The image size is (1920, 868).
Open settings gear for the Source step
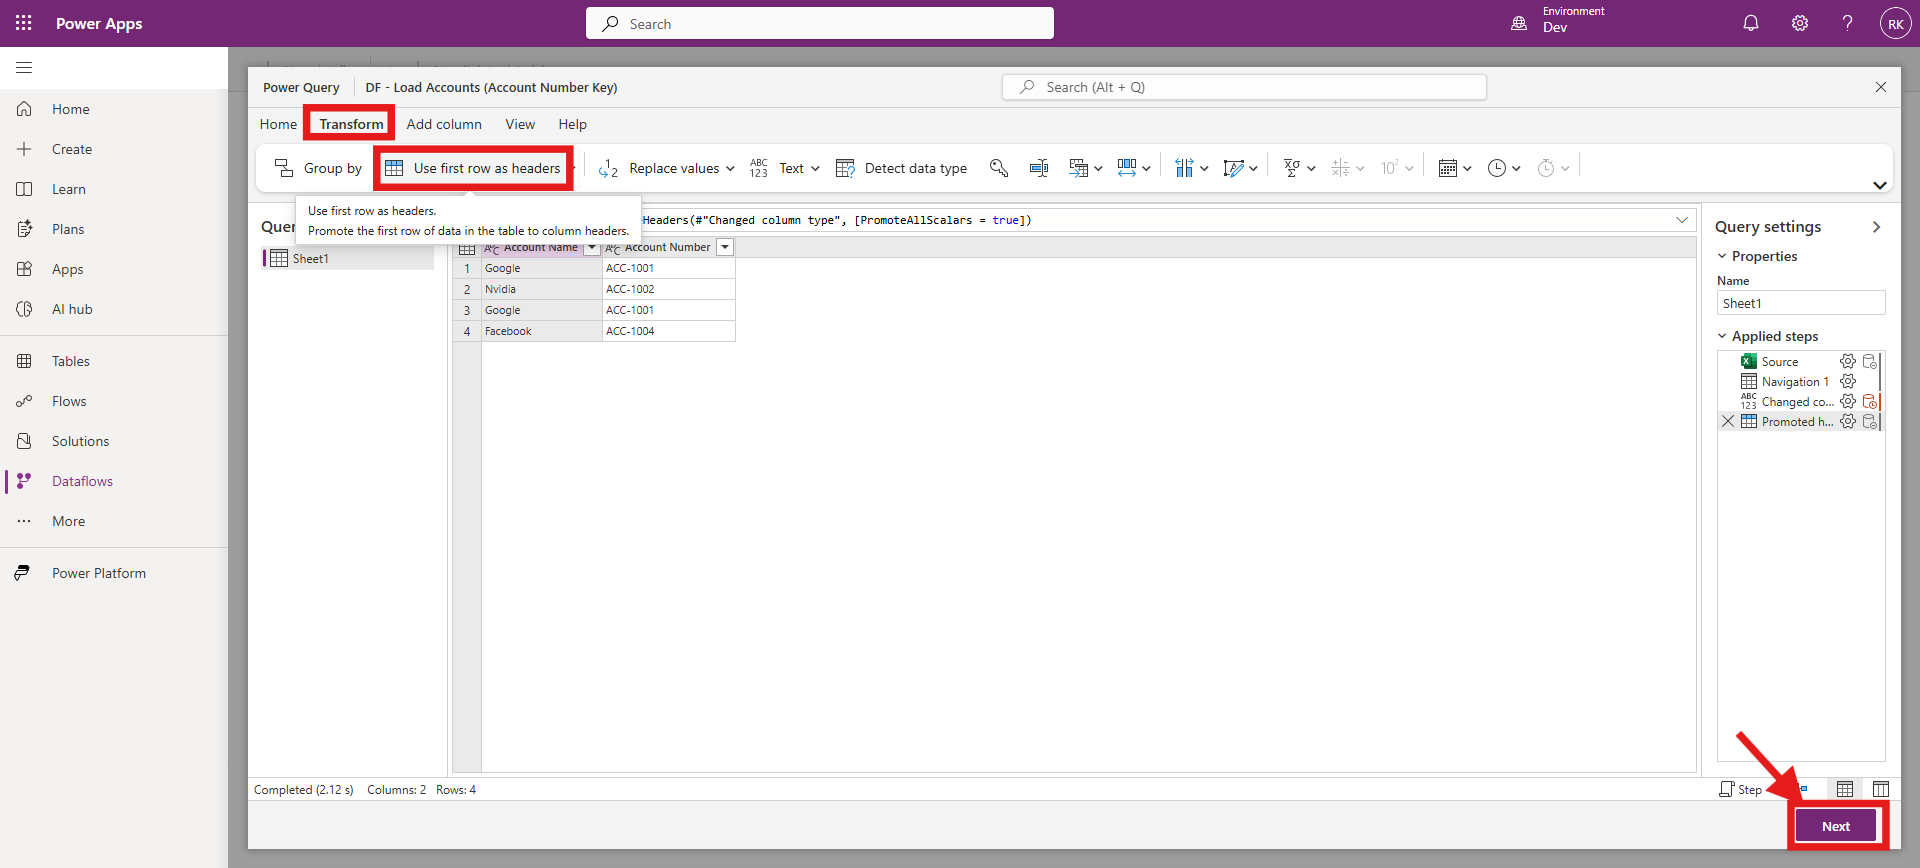[x=1847, y=361]
